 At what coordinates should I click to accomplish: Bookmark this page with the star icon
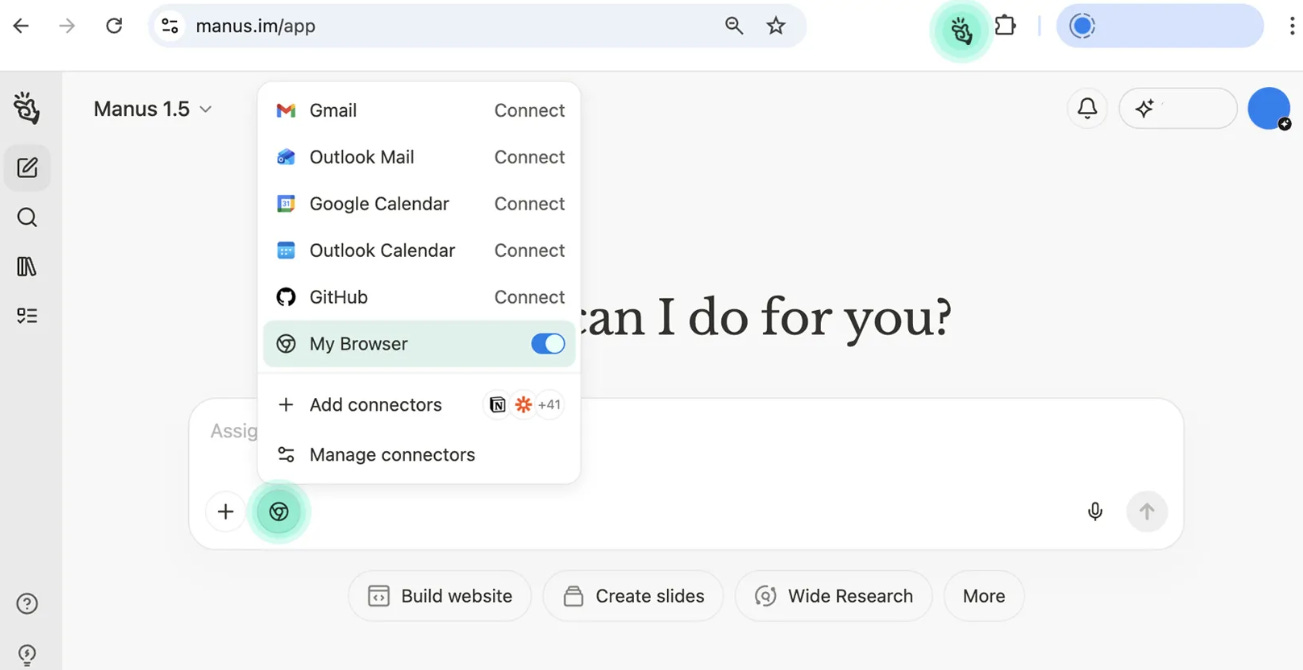pyautogui.click(x=776, y=26)
